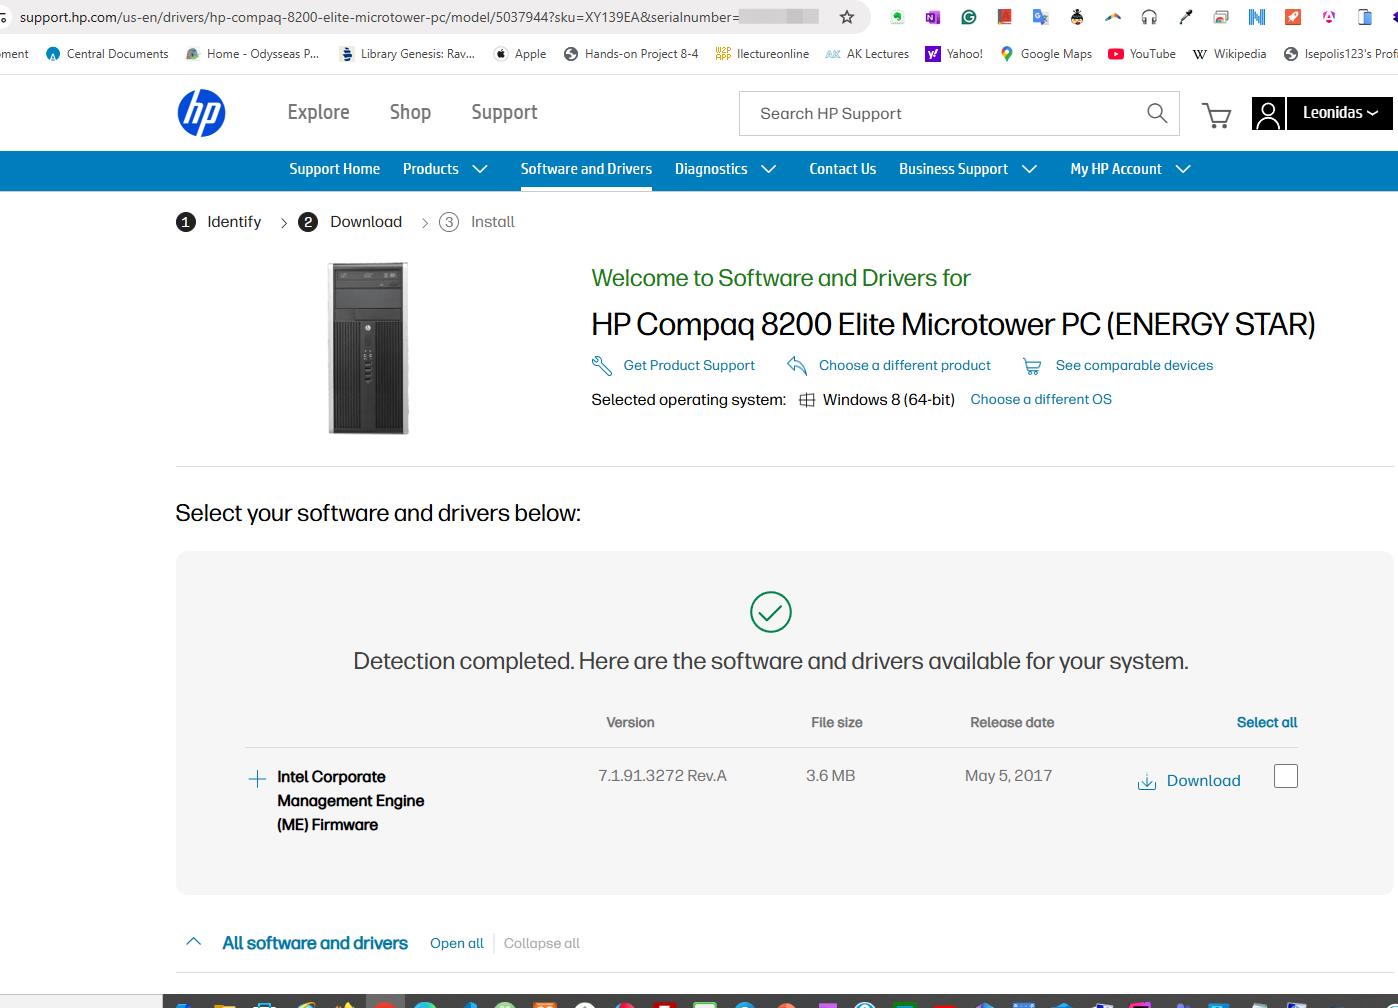Click the Windows 8 (64-bit) OS icon
The image size is (1398, 1008).
(x=807, y=400)
